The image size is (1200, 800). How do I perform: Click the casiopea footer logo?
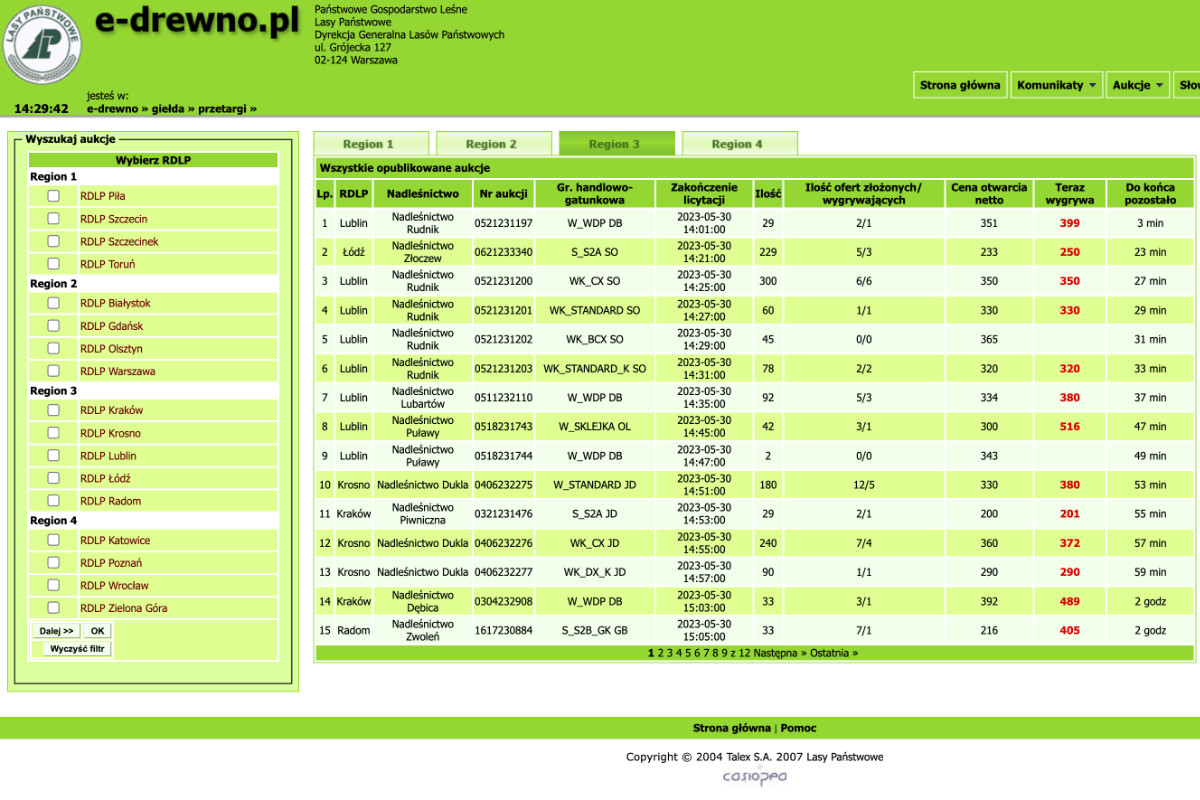(755, 777)
